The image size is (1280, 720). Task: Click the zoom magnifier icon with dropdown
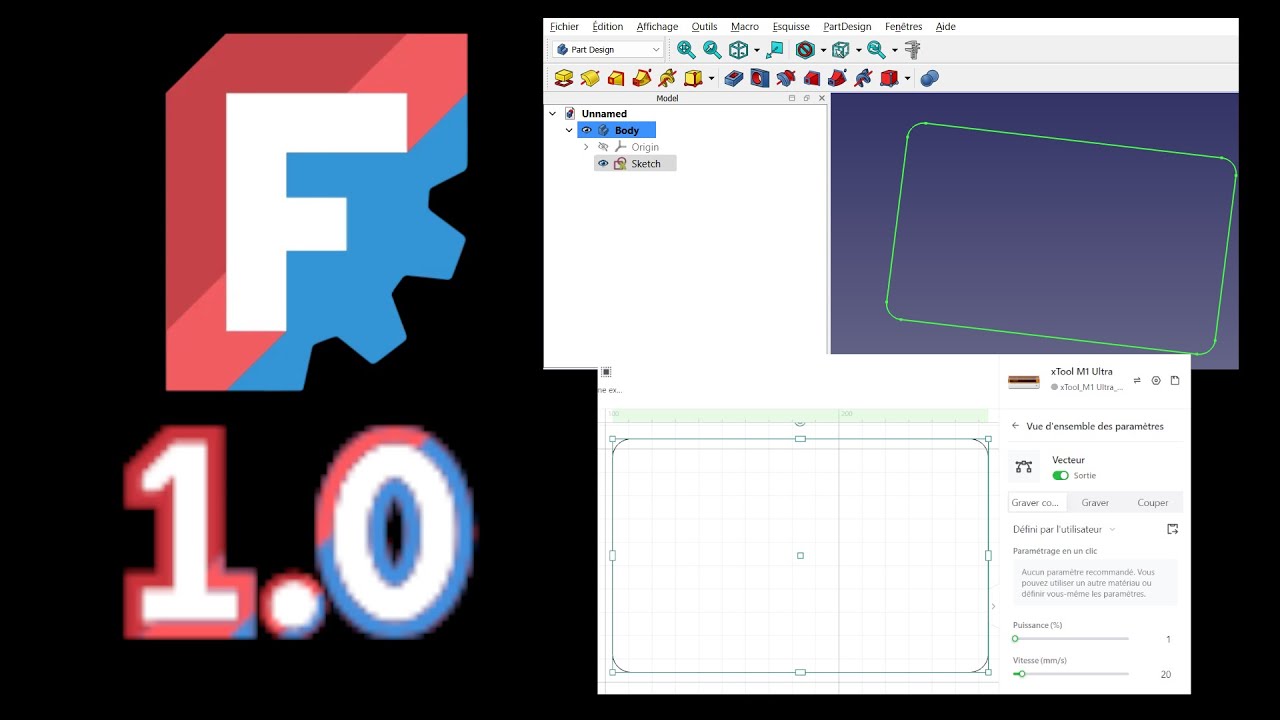tap(876, 49)
